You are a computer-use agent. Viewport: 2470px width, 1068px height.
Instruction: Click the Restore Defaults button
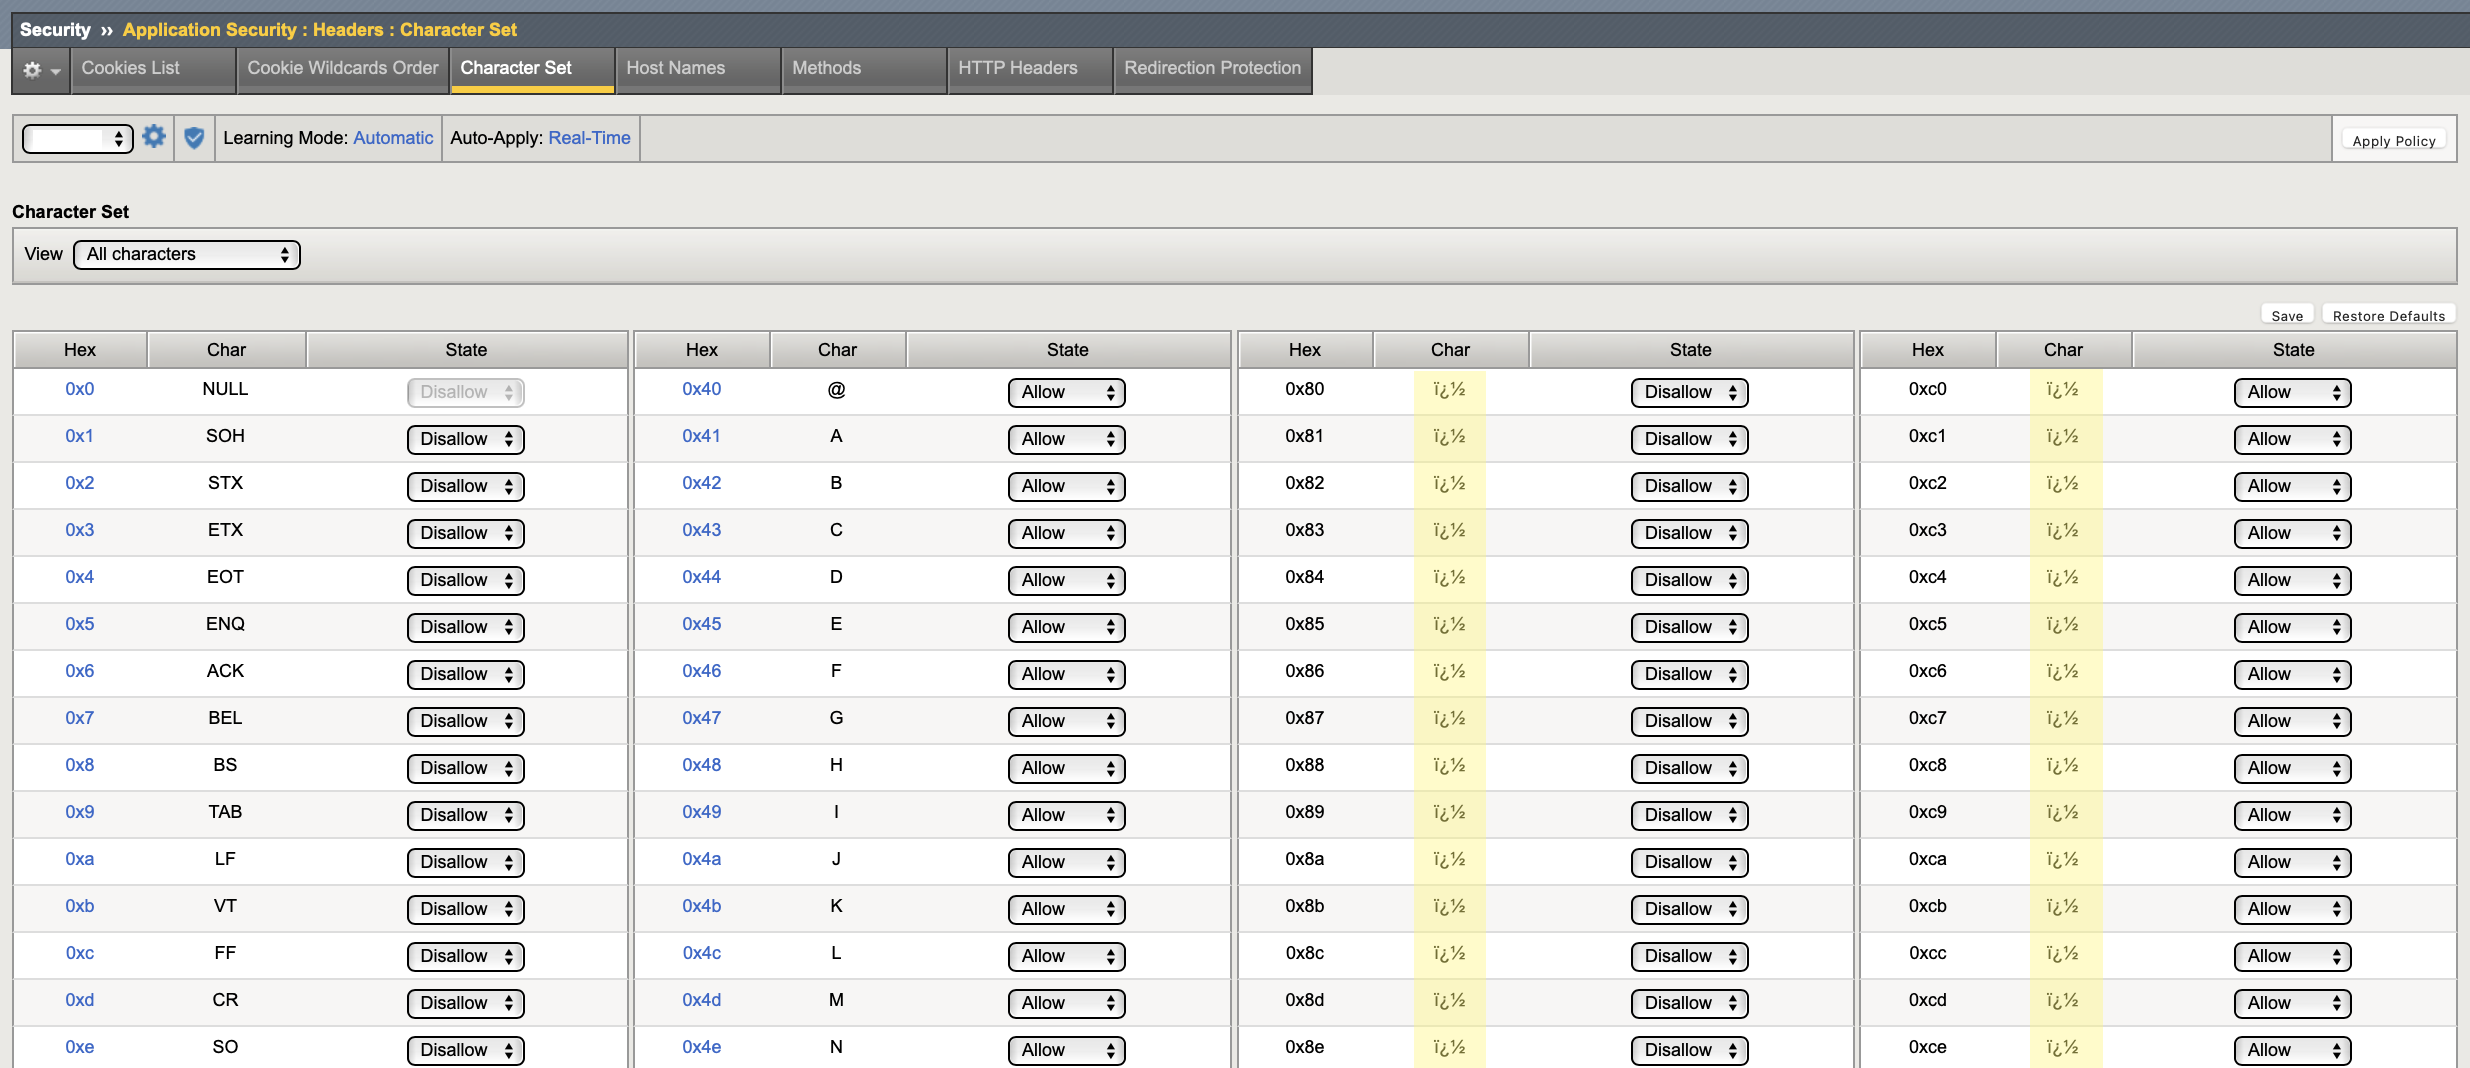click(2389, 316)
